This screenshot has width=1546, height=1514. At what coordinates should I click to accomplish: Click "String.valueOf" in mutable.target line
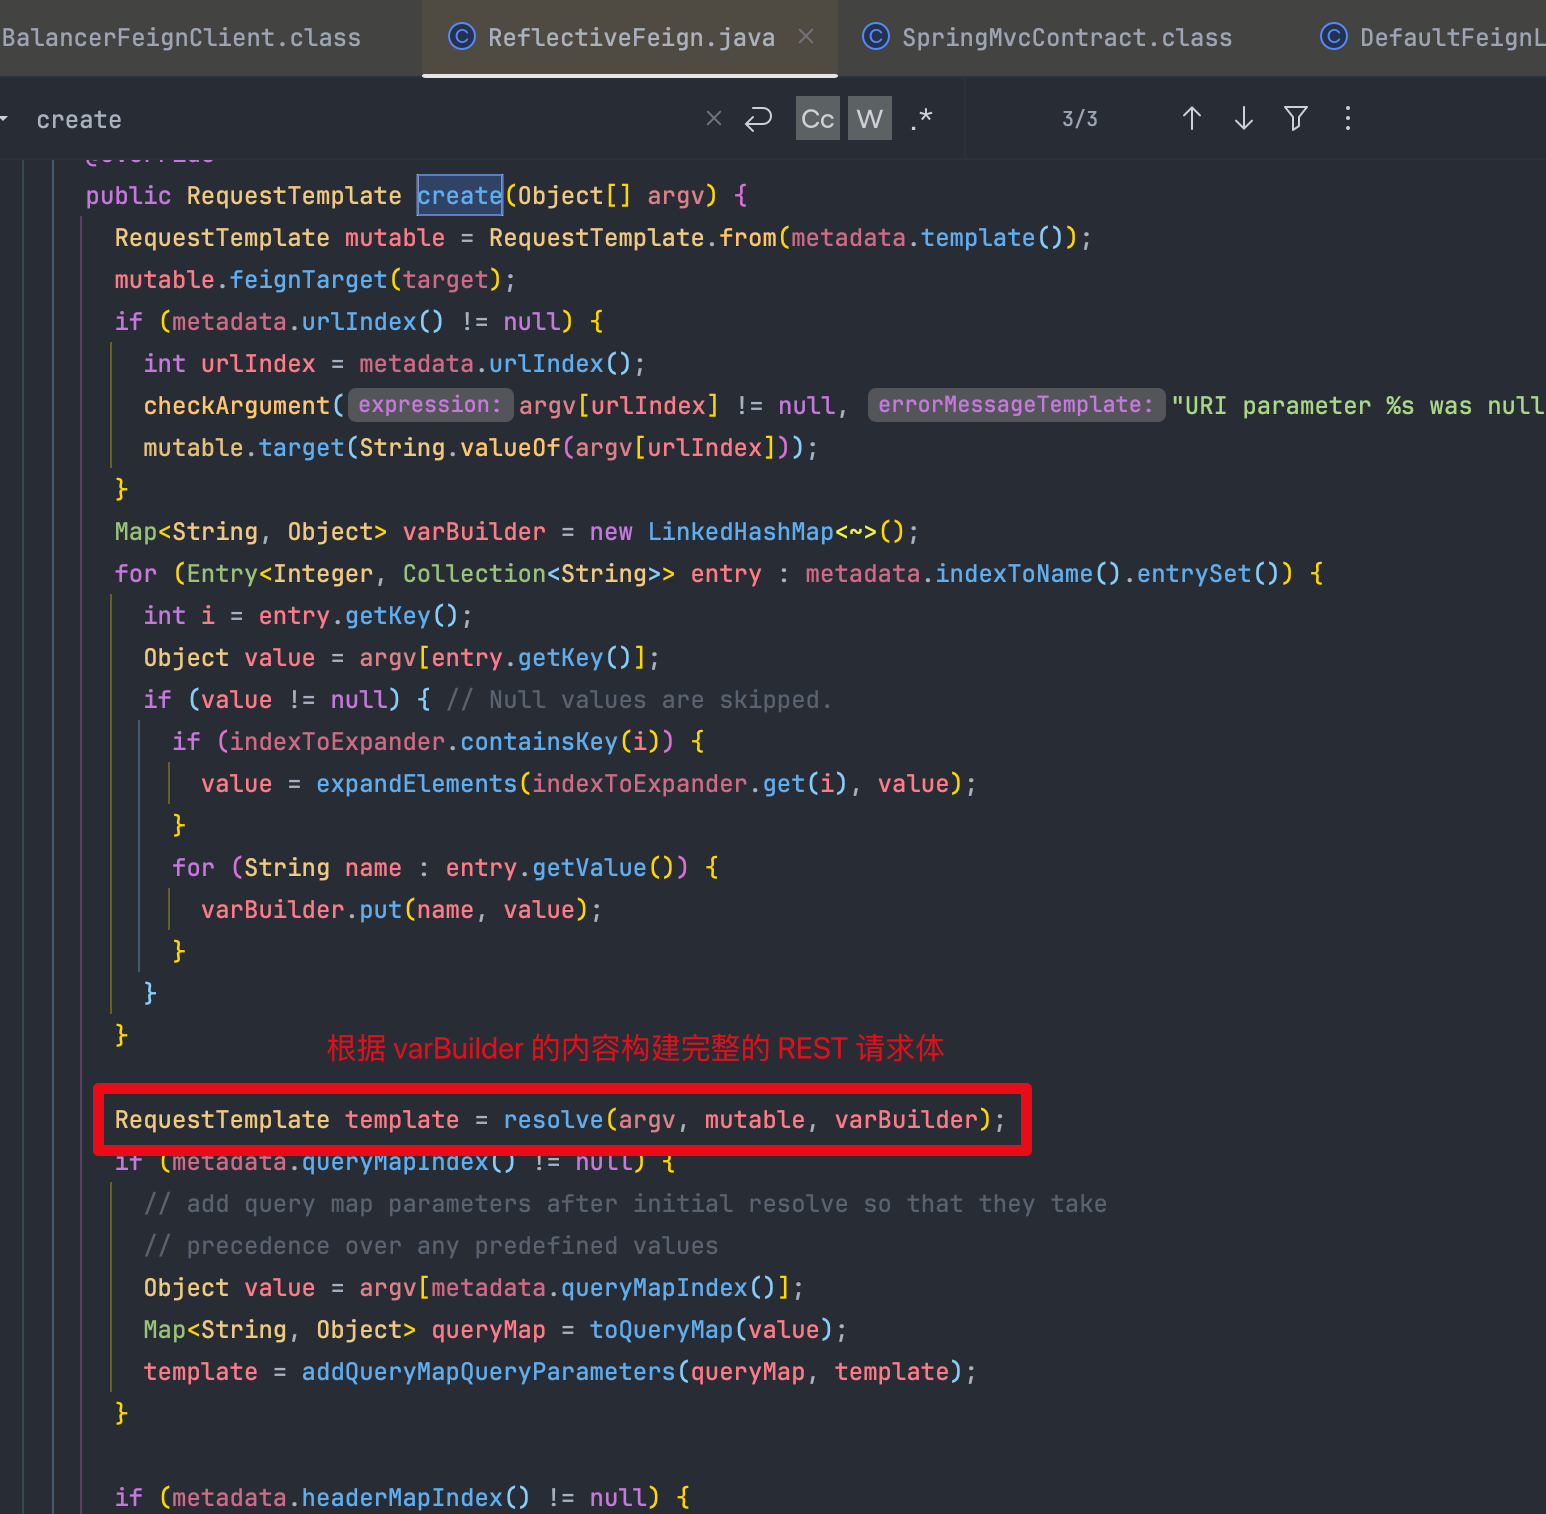[x=460, y=448]
